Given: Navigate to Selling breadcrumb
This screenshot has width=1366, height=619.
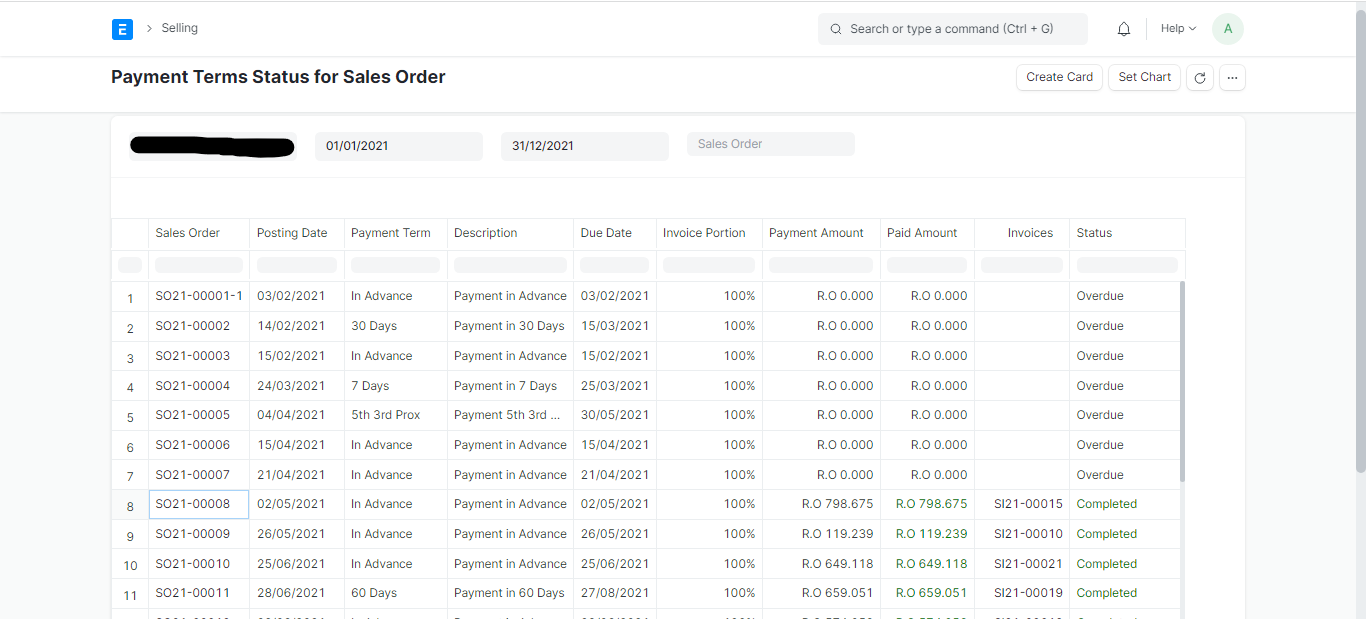Looking at the screenshot, I should (180, 28).
